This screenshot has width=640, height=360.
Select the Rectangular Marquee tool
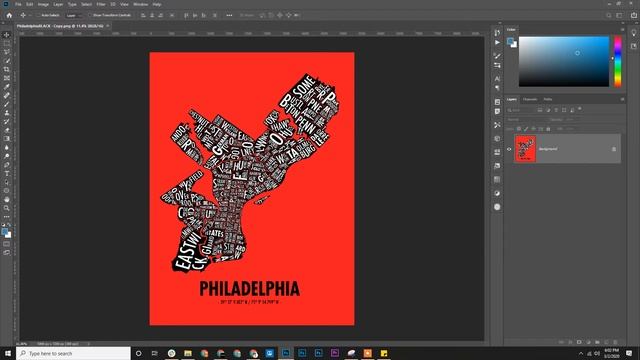[7, 43]
